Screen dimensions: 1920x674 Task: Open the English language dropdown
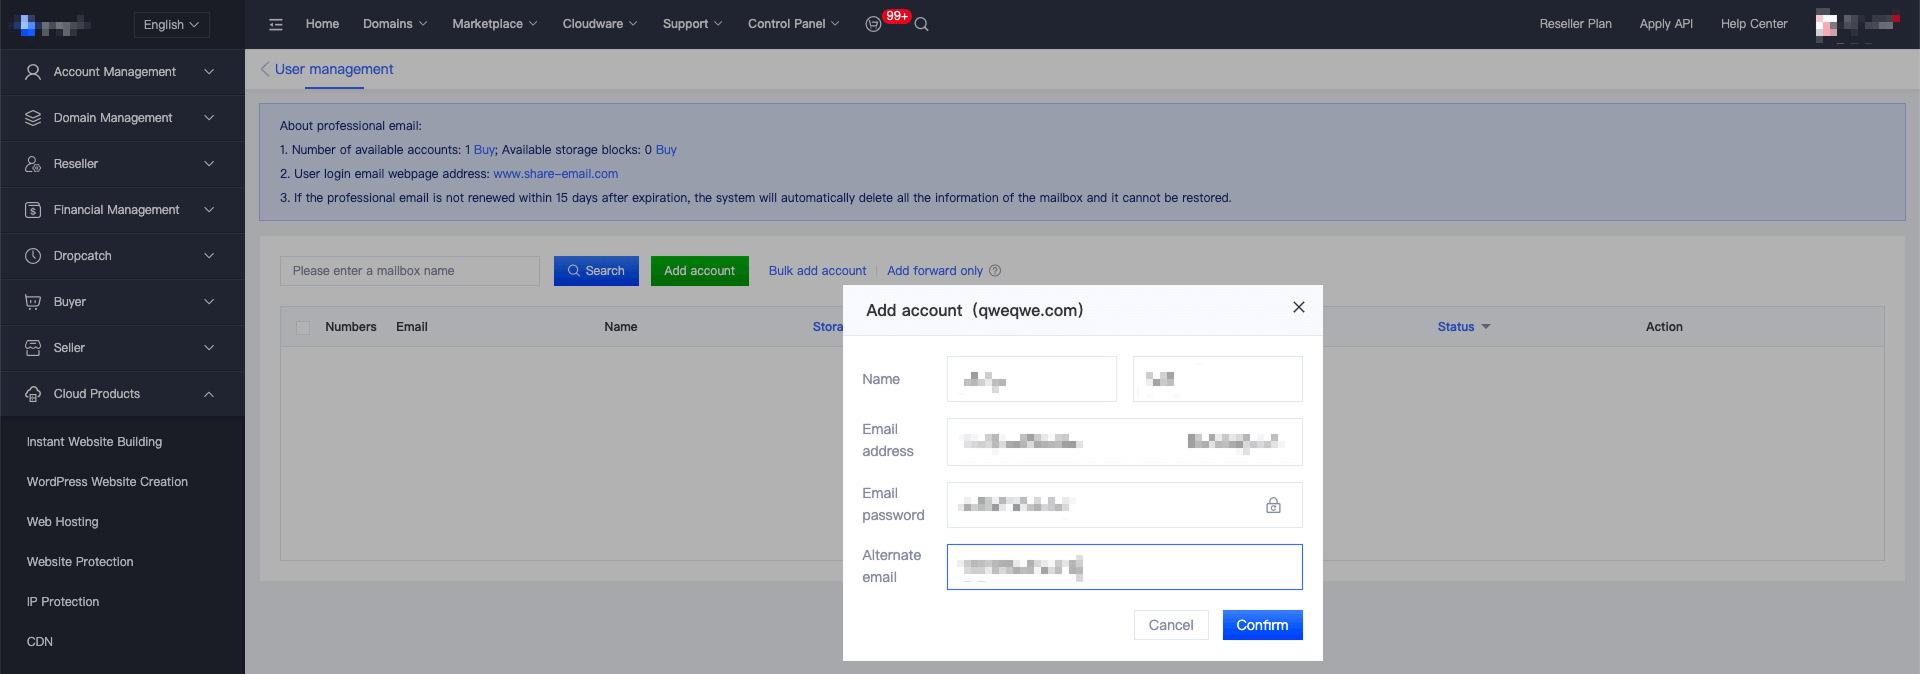click(x=171, y=24)
